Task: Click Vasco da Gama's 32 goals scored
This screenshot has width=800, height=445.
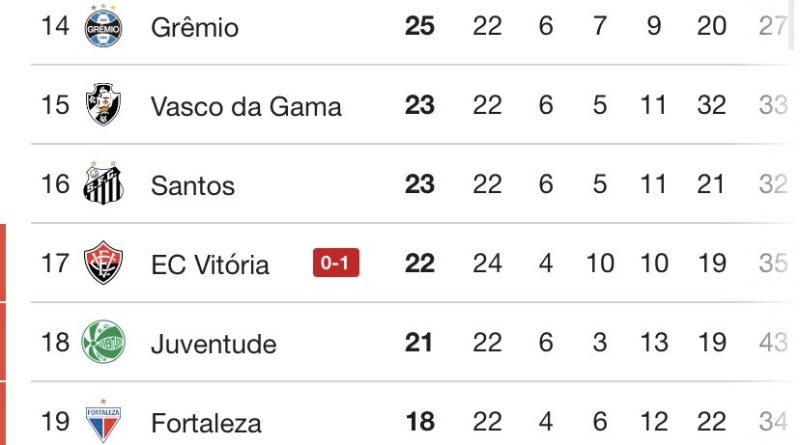Action: pos(711,105)
